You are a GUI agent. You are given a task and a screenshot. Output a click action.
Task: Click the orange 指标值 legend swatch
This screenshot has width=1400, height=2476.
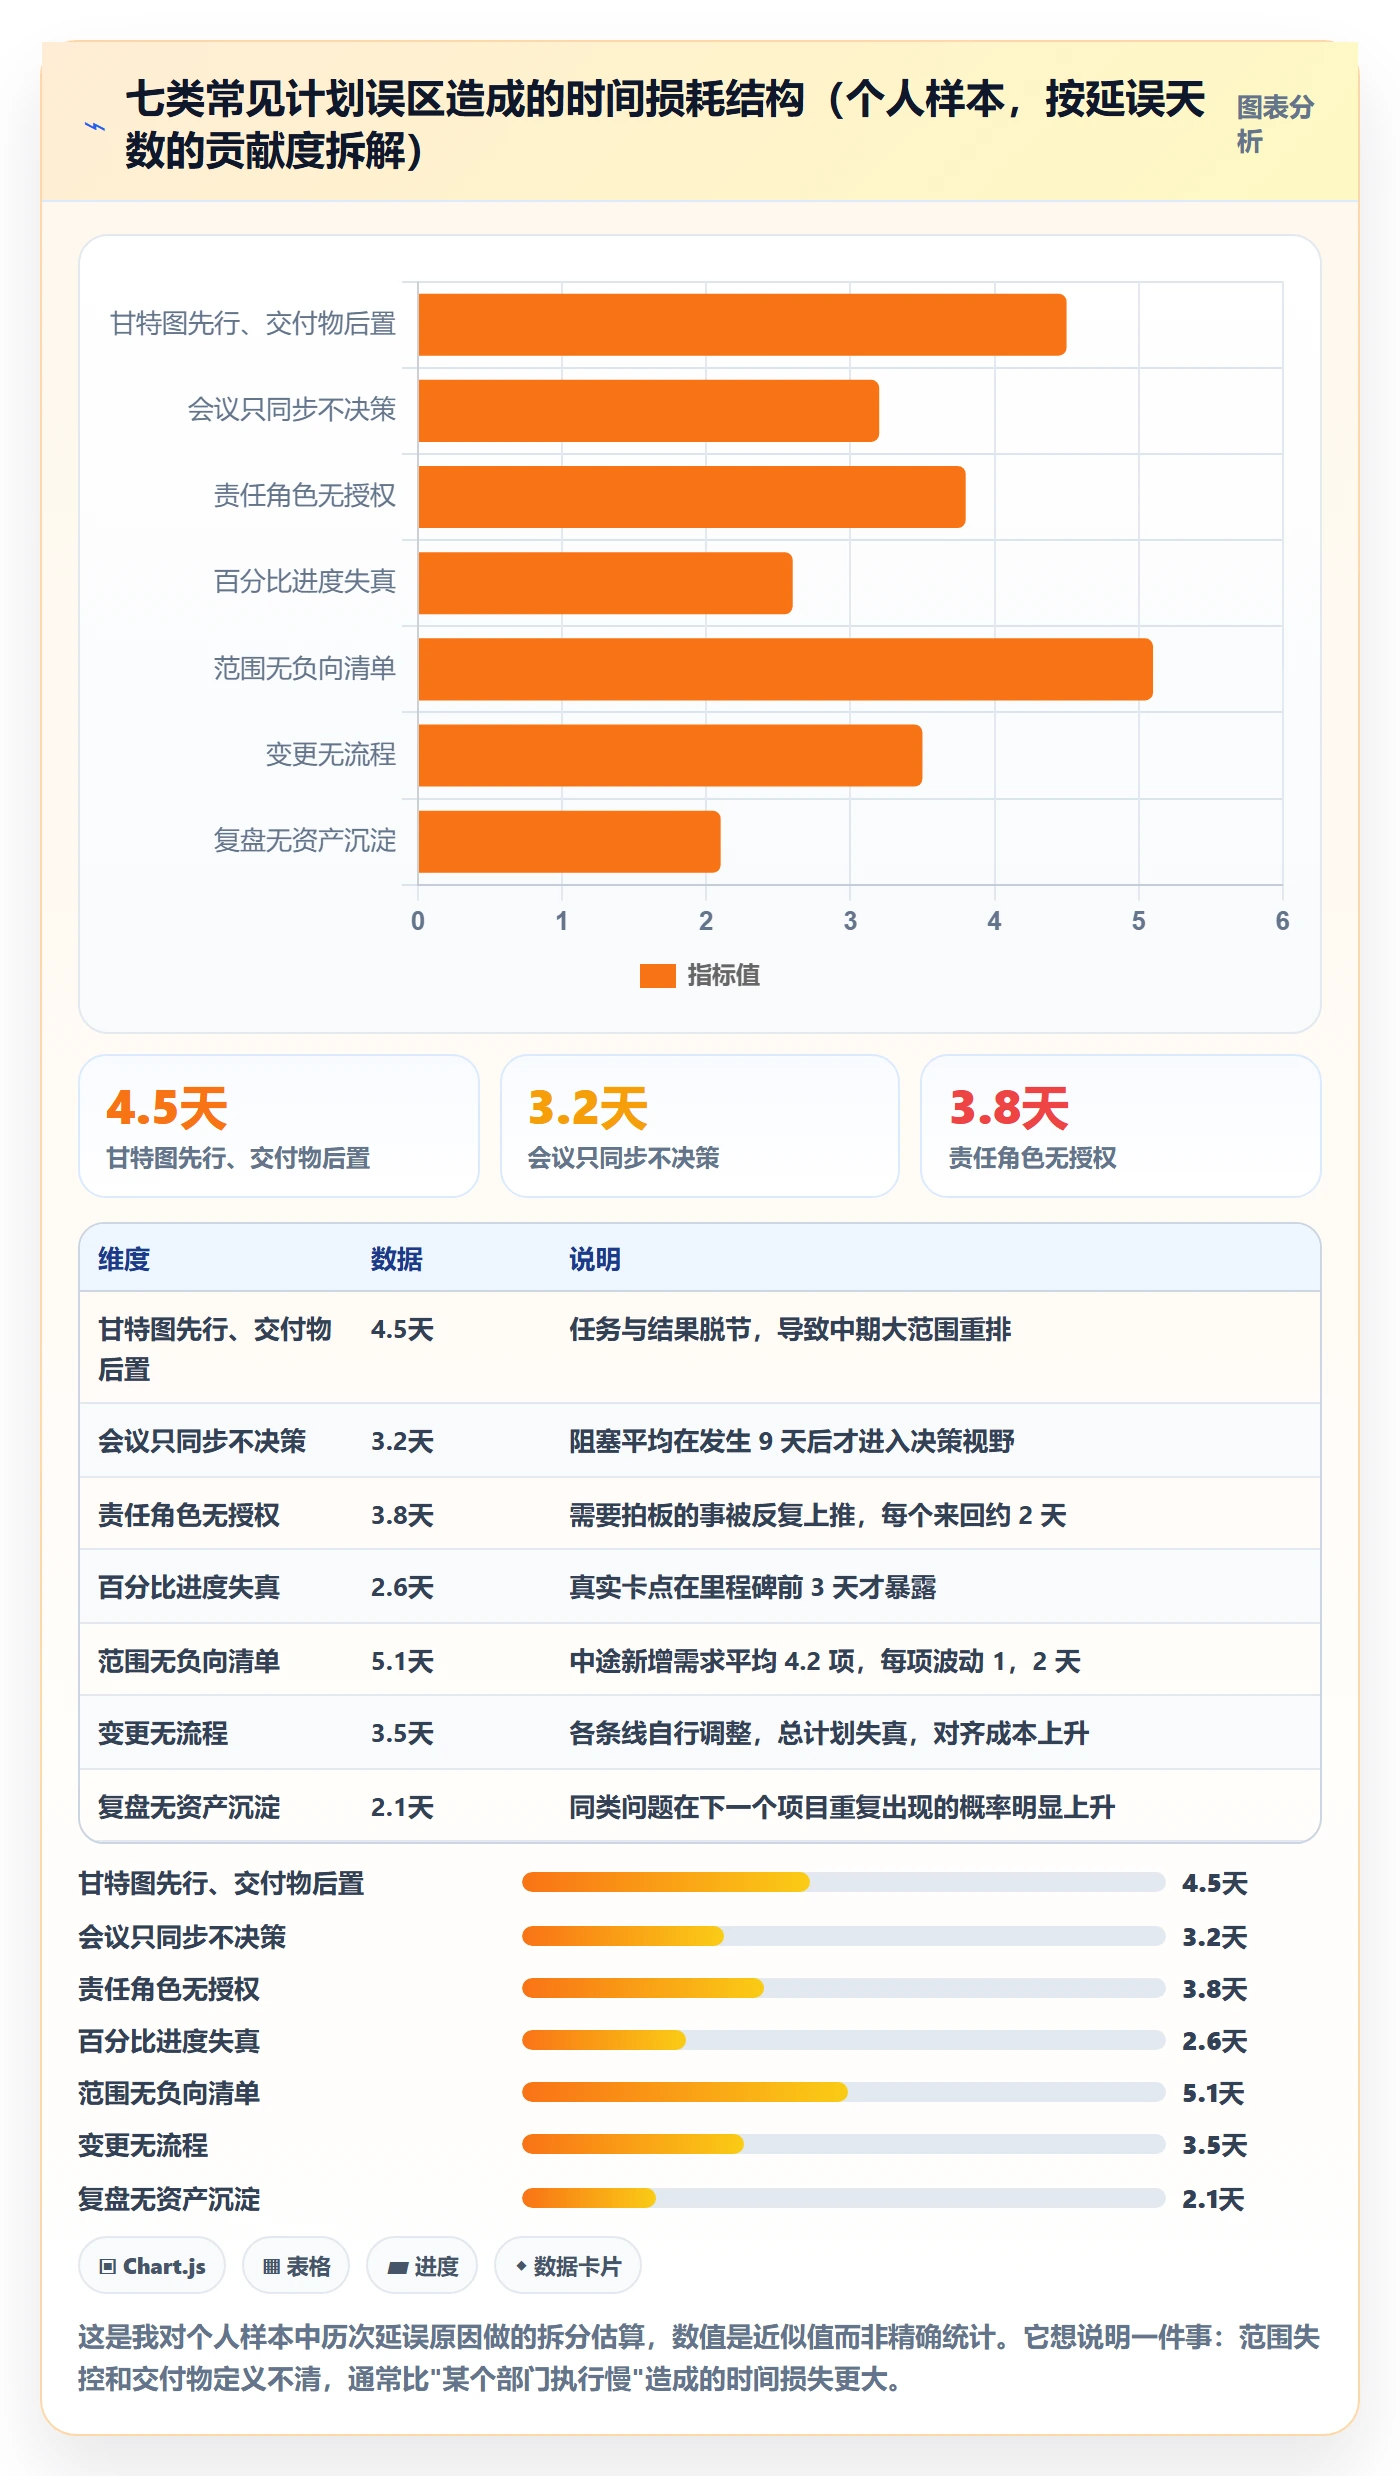[x=657, y=975]
